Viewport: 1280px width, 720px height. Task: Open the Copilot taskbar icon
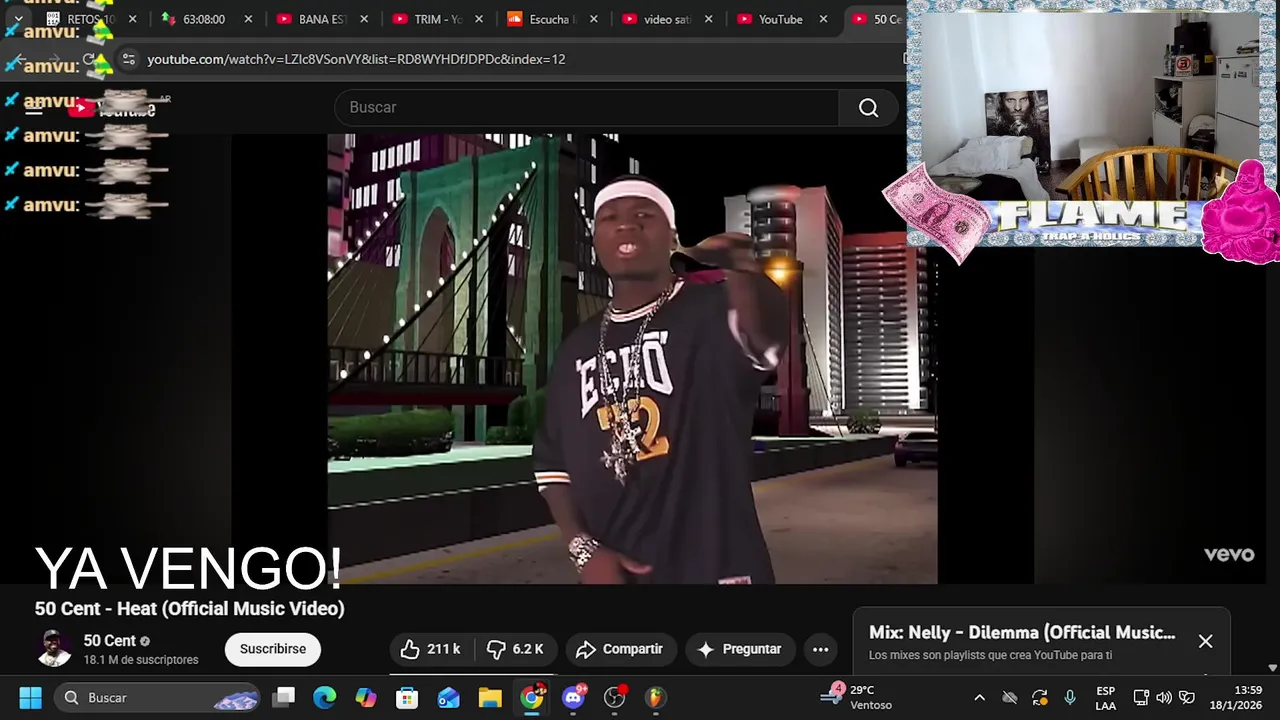click(366, 697)
